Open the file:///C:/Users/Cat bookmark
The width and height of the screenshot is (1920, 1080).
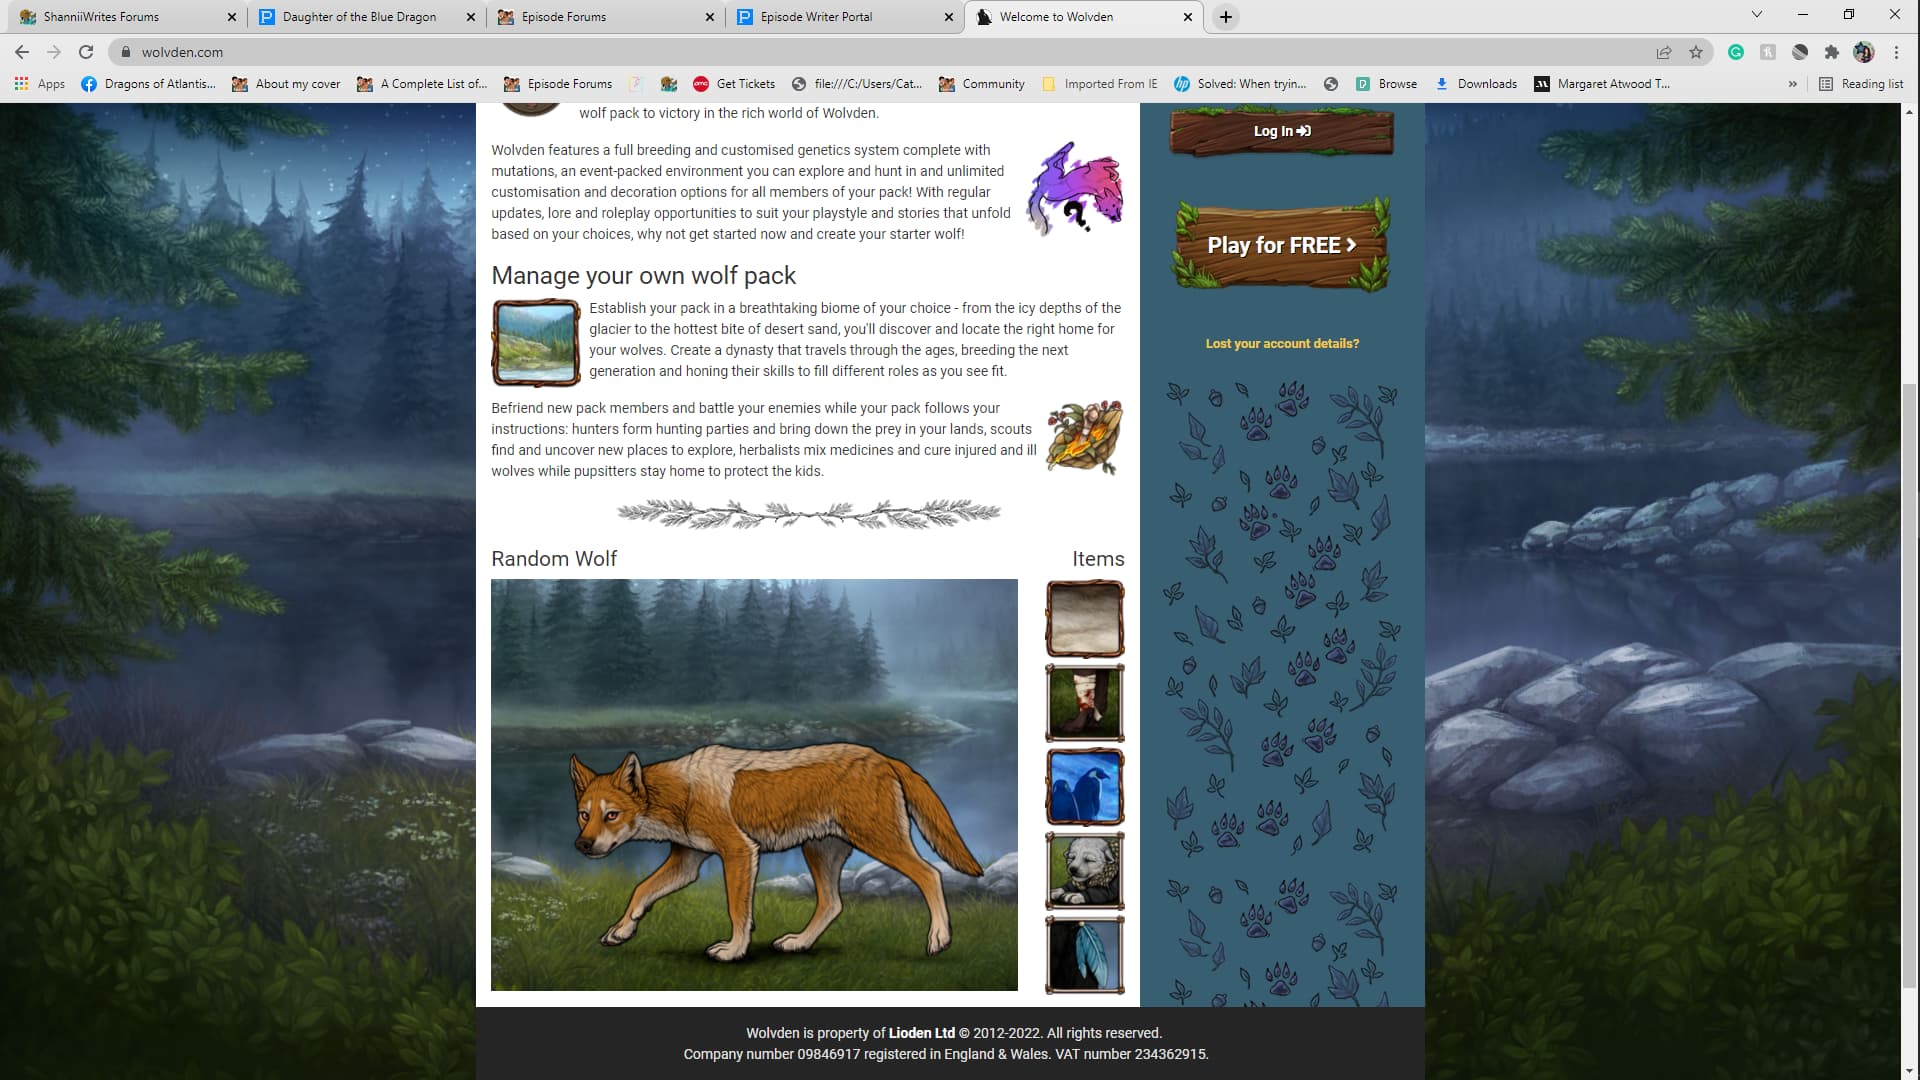857,84
